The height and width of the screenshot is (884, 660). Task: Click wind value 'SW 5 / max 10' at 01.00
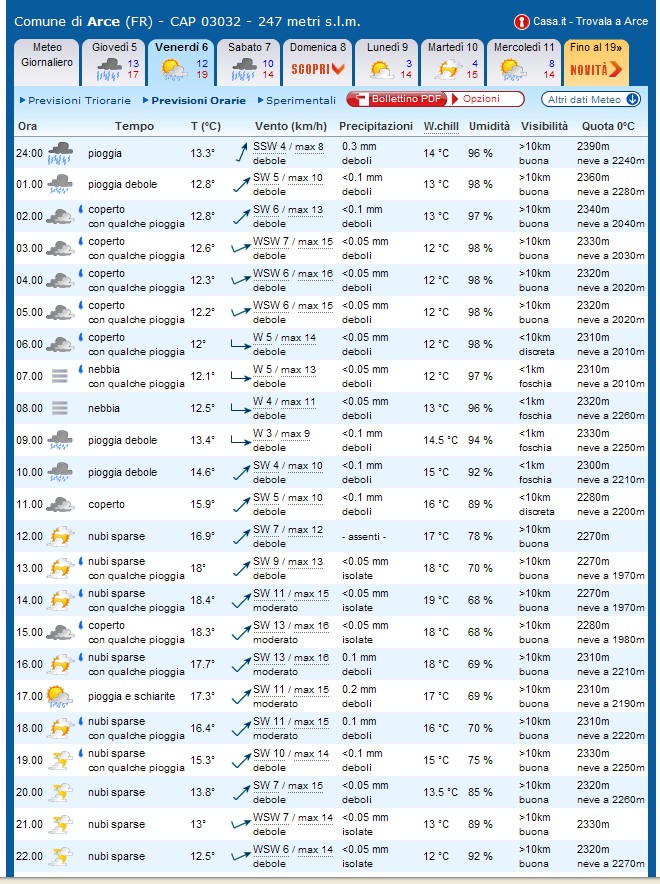tap(287, 178)
